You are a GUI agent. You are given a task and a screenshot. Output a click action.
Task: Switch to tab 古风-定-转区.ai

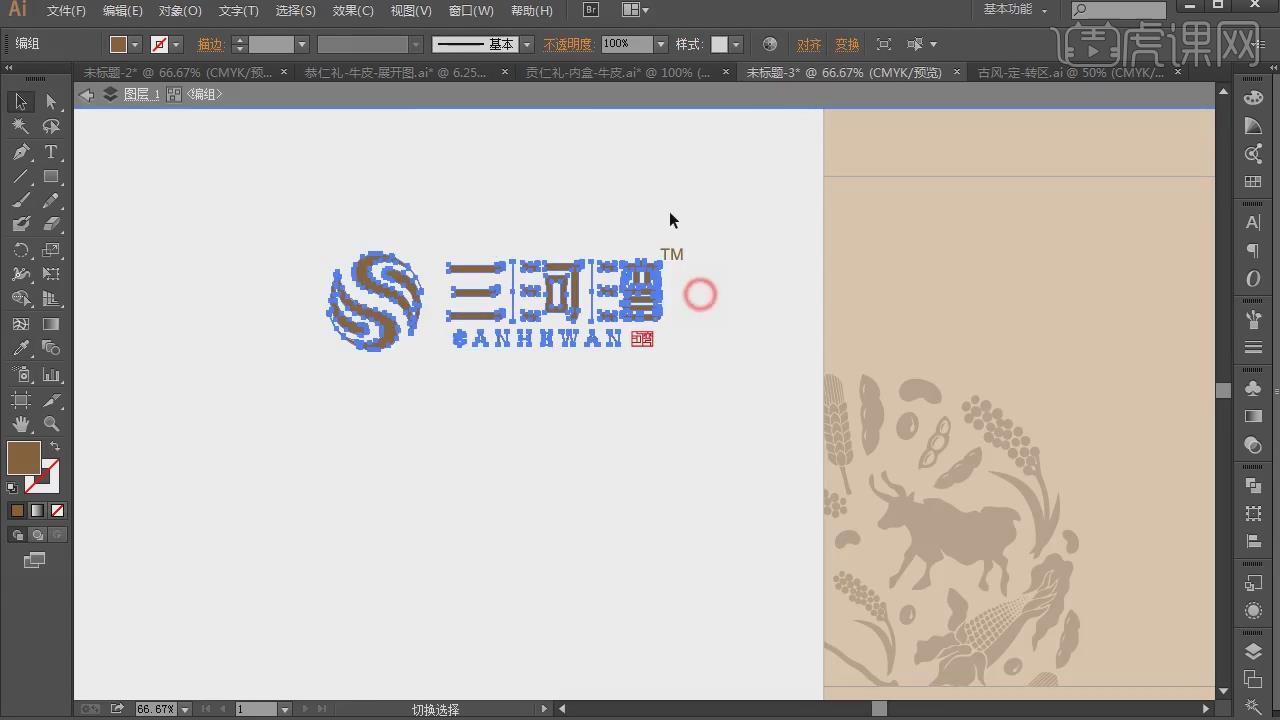[x=1071, y=72]
